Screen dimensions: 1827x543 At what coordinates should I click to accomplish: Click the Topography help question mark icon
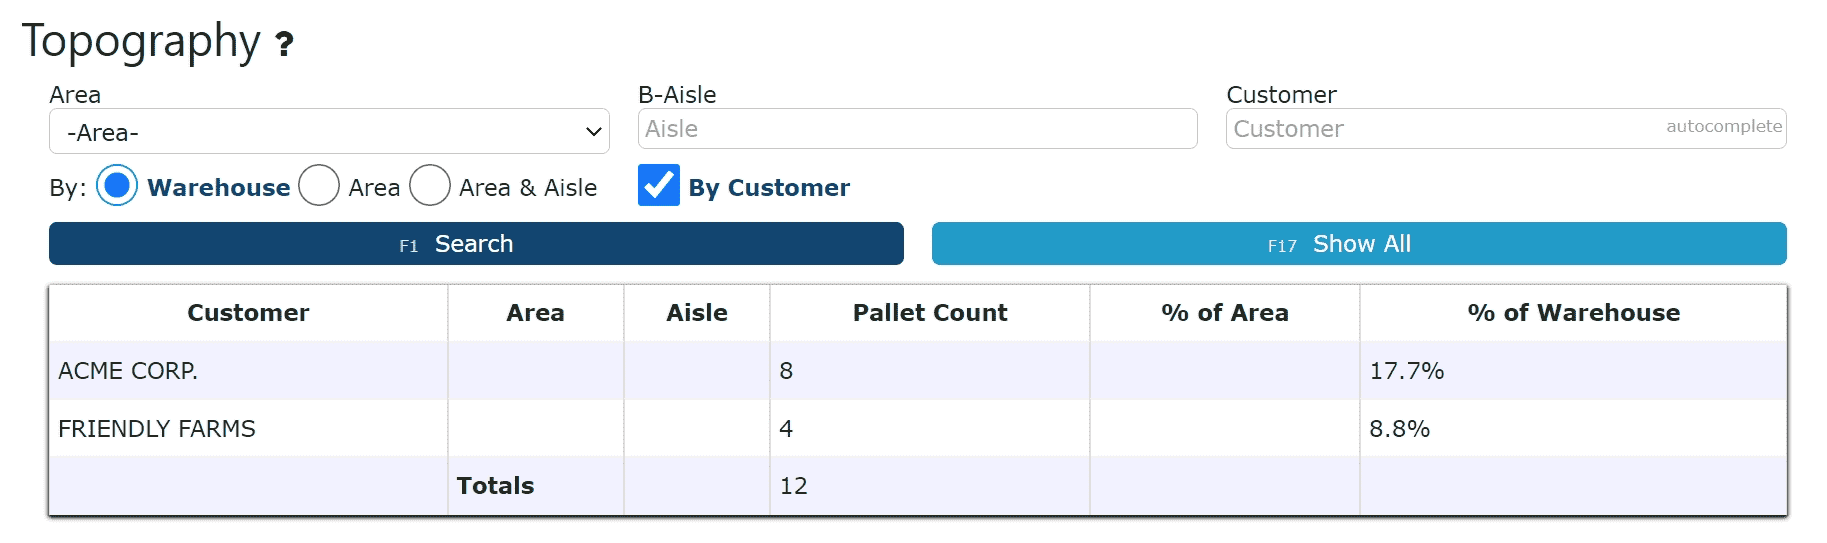tap(284, 44)
